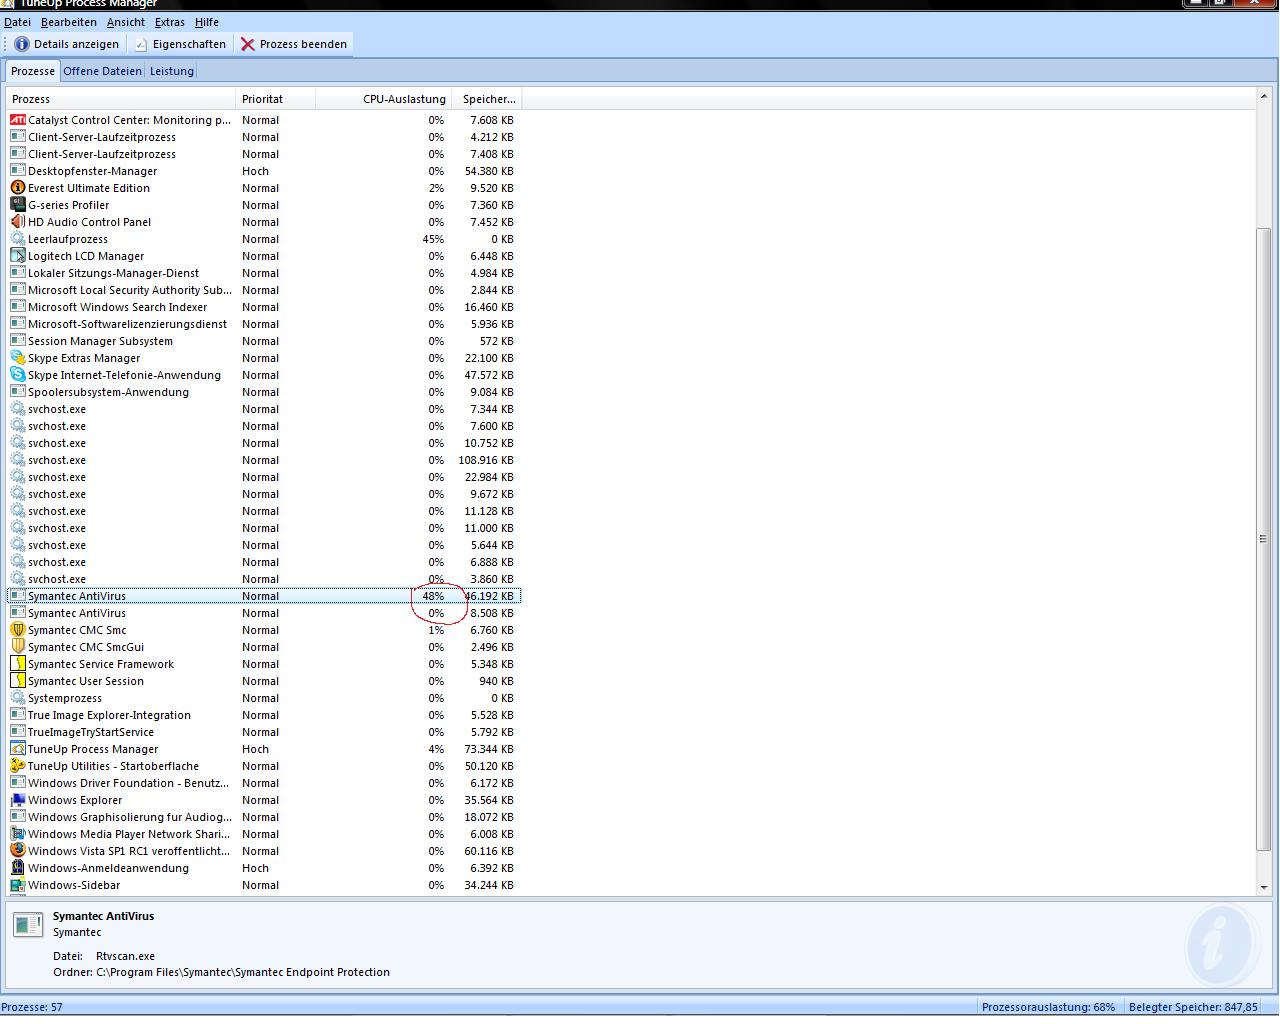Click the Logitech LCD Manager icon
This screenshot has height=1024, width=1280.
[x=17, y=256]
